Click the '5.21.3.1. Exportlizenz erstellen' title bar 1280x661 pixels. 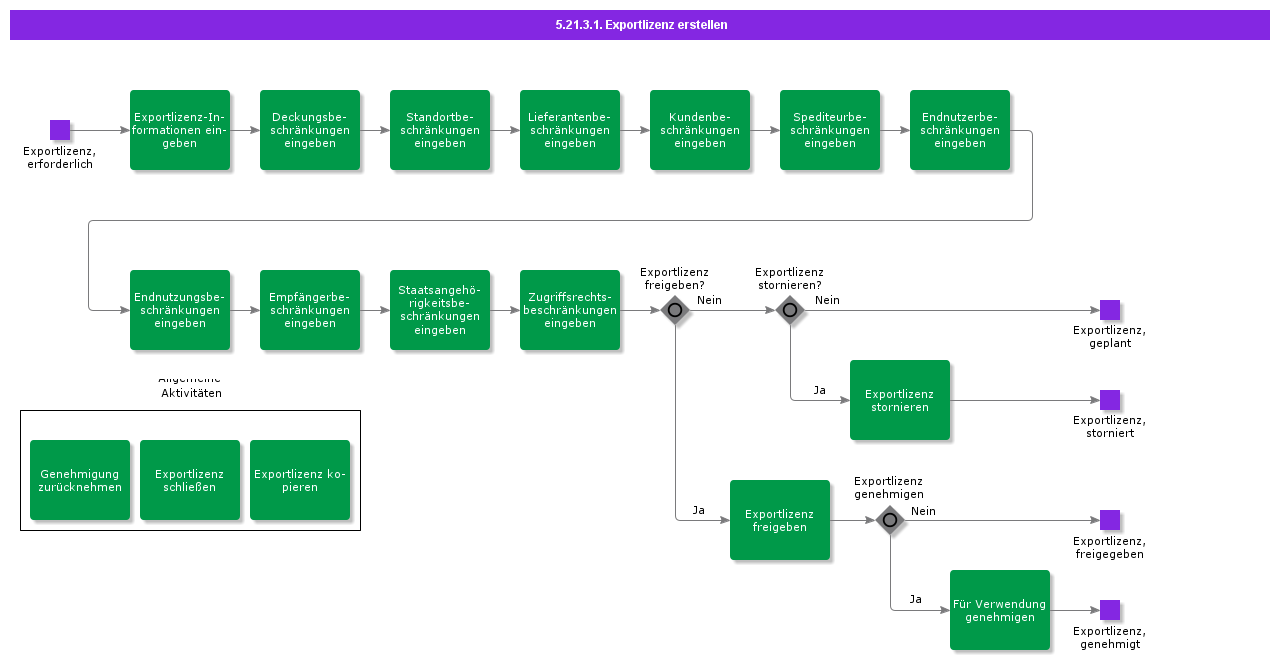coord(640,25)
